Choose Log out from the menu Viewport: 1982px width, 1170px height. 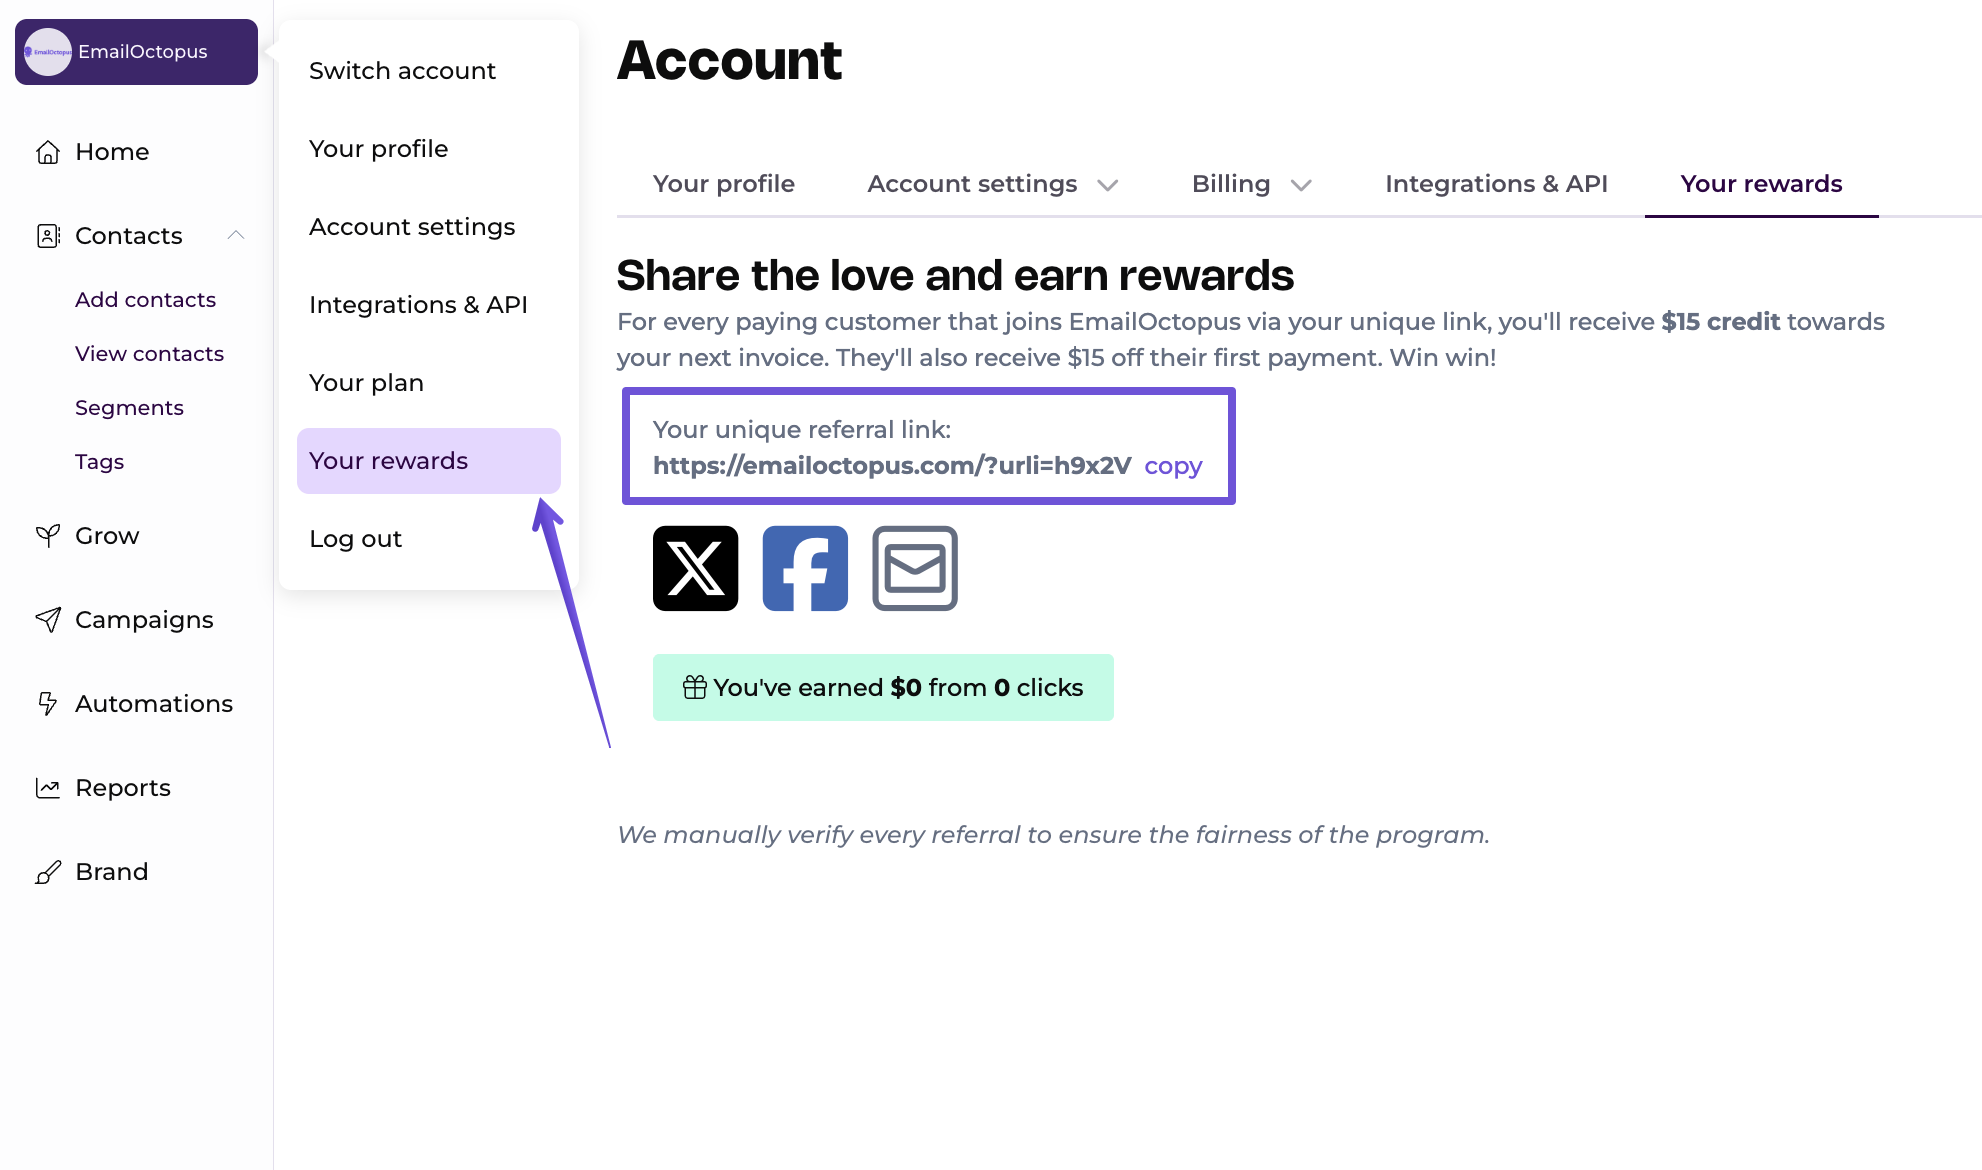[x=355, y=538]
